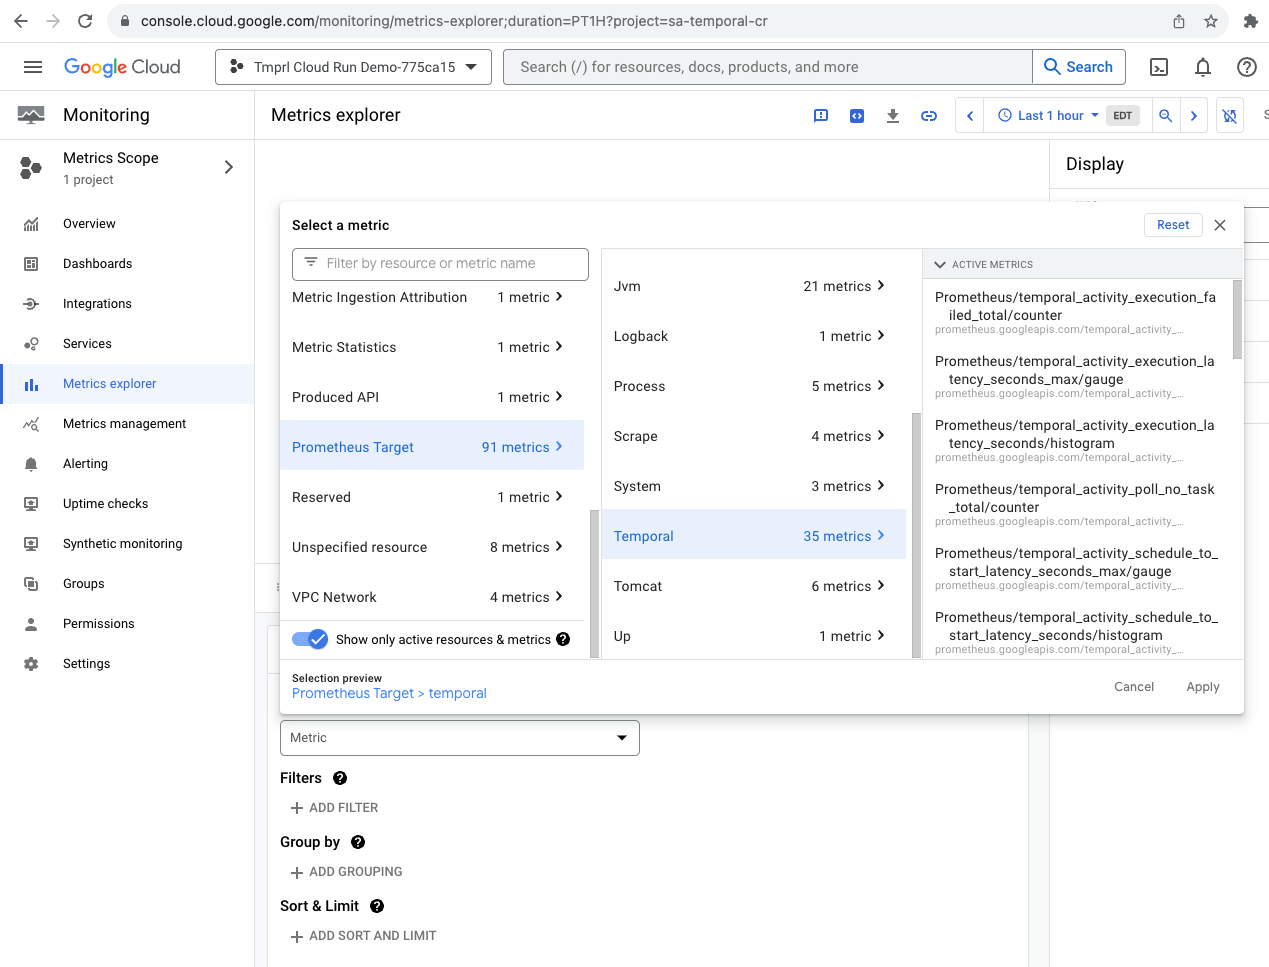Open Overview in the Monitoring sidebar
Image resolution: width=1269 pixels, height=967 pixels.
click(127, 224)
